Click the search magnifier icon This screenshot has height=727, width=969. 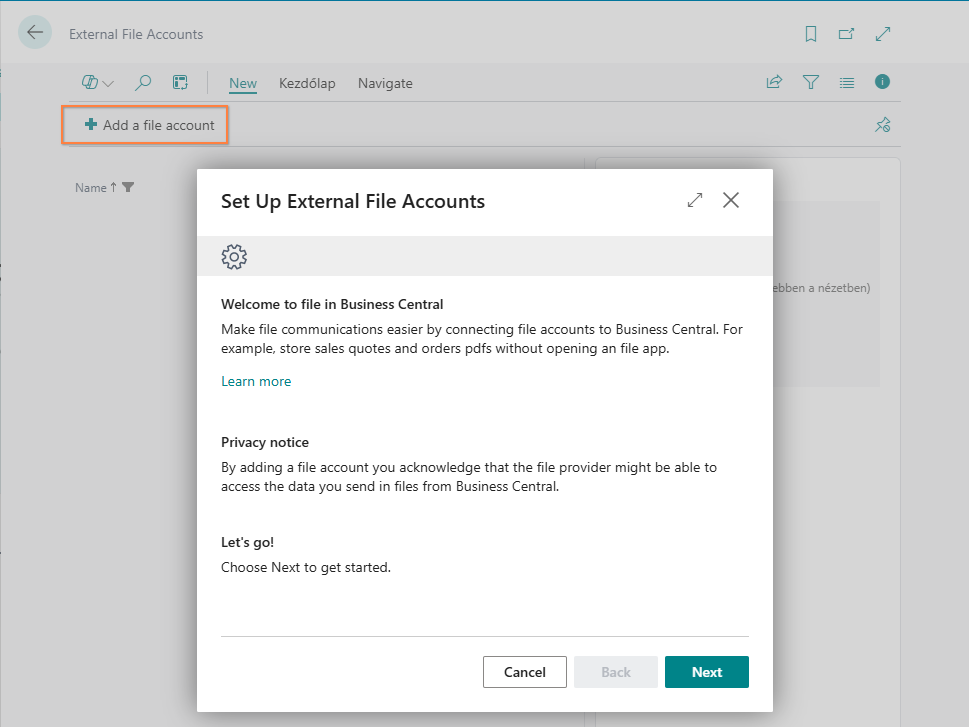143,83
